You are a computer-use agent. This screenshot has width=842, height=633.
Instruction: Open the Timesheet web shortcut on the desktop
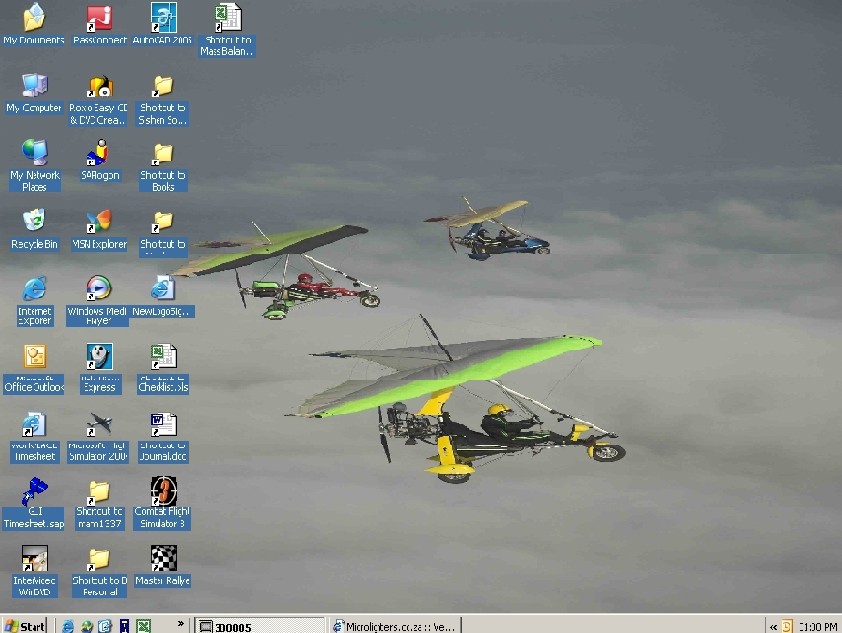[x=34, y=438]
